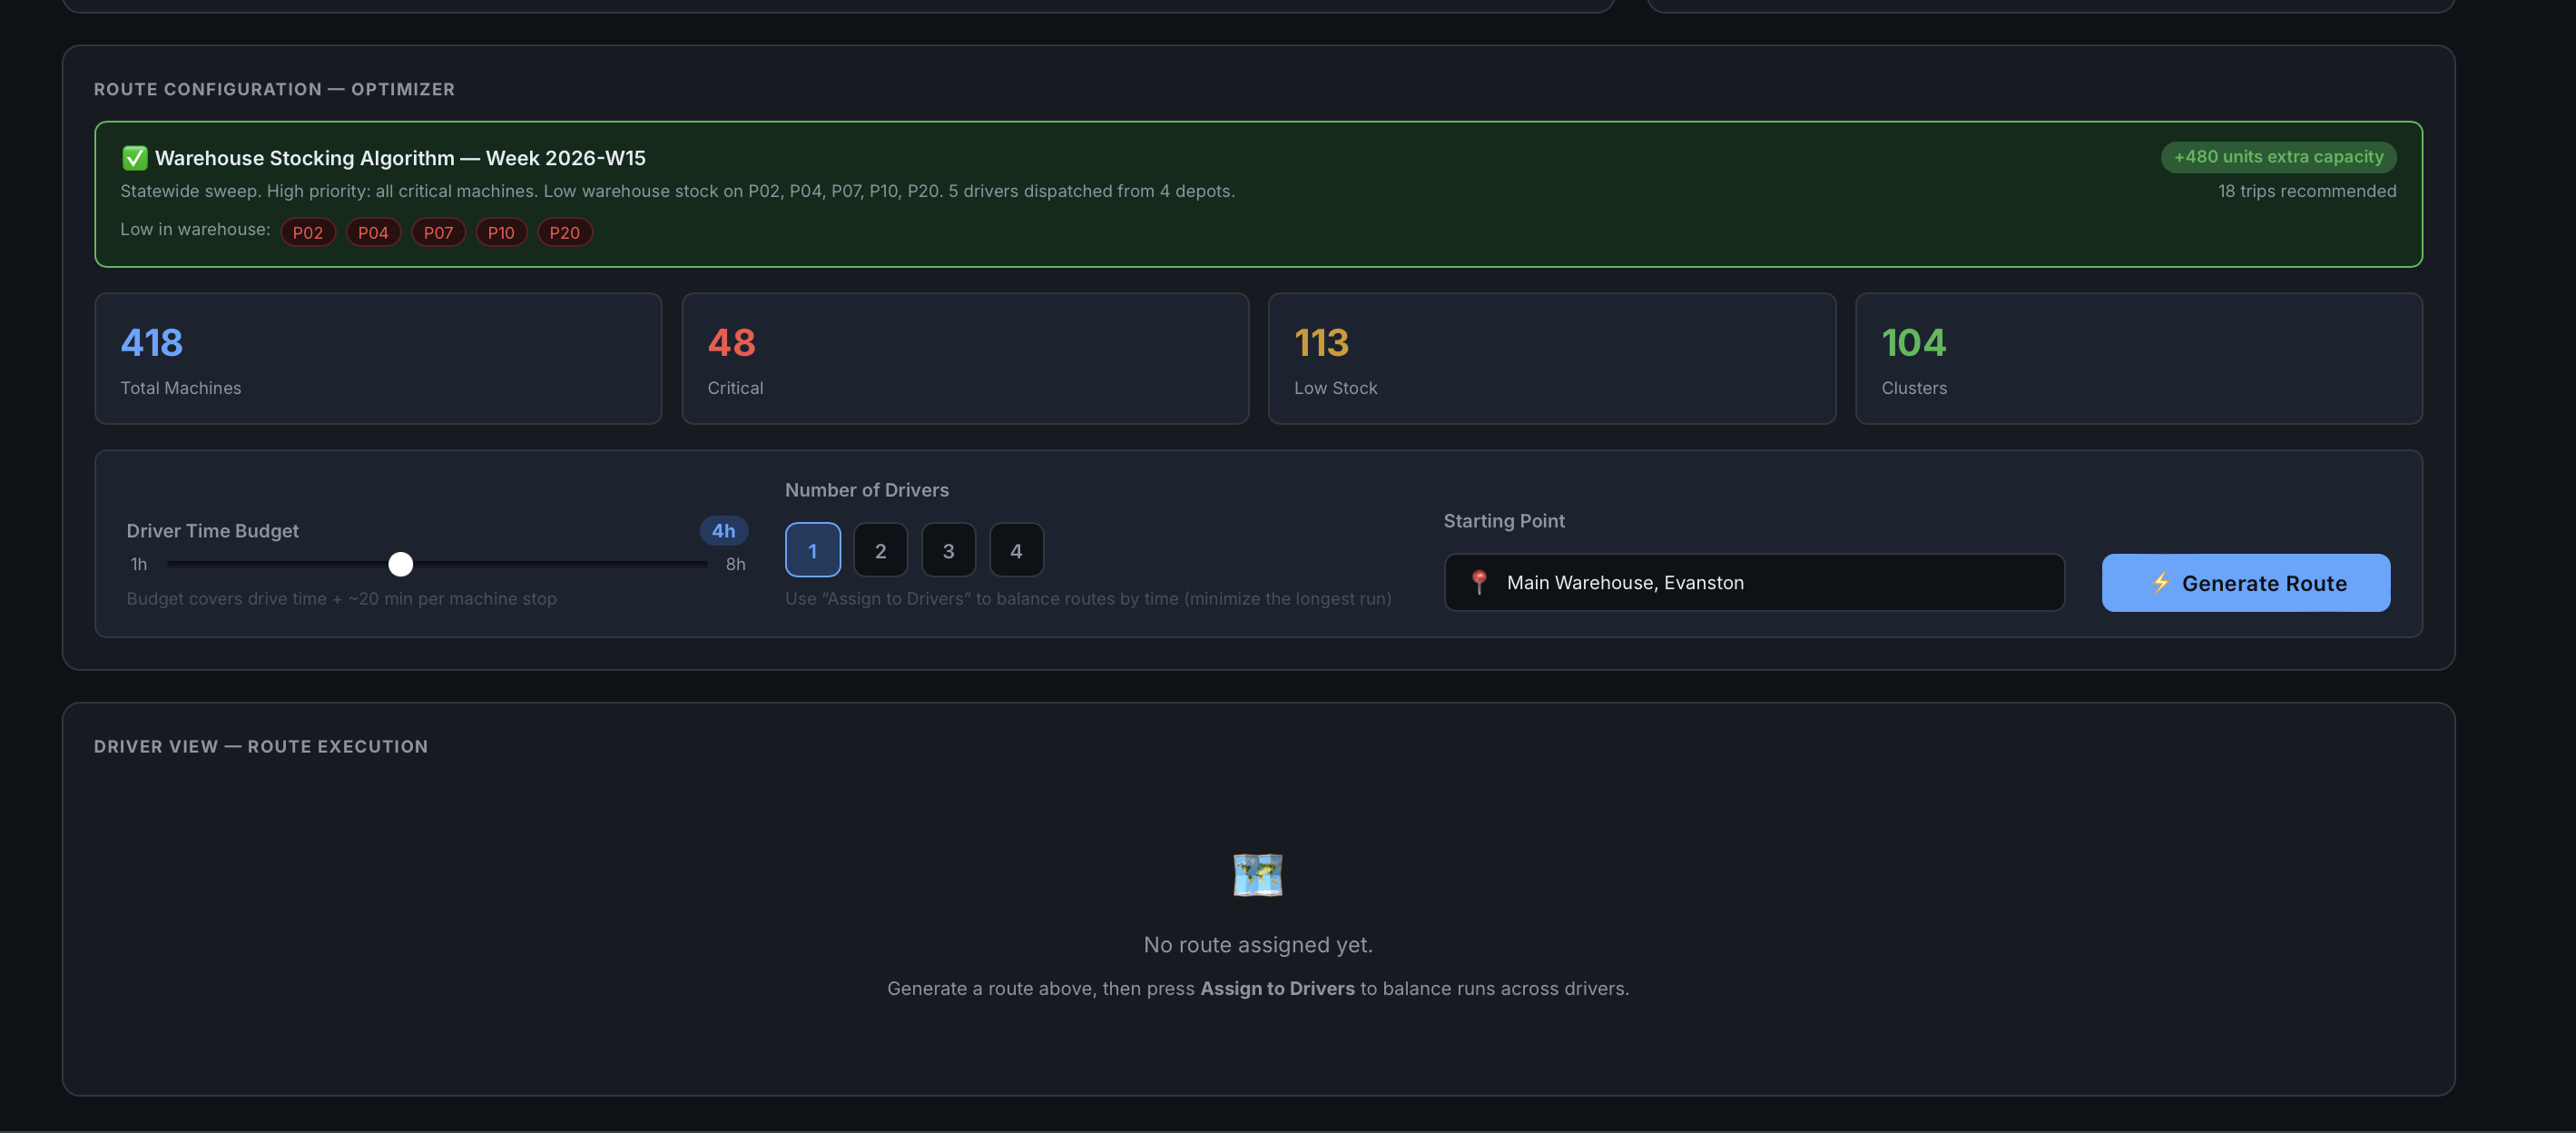Click the P07 low warehouse tag
This screenshot has height=1133, width=2576.
[438, 232]
